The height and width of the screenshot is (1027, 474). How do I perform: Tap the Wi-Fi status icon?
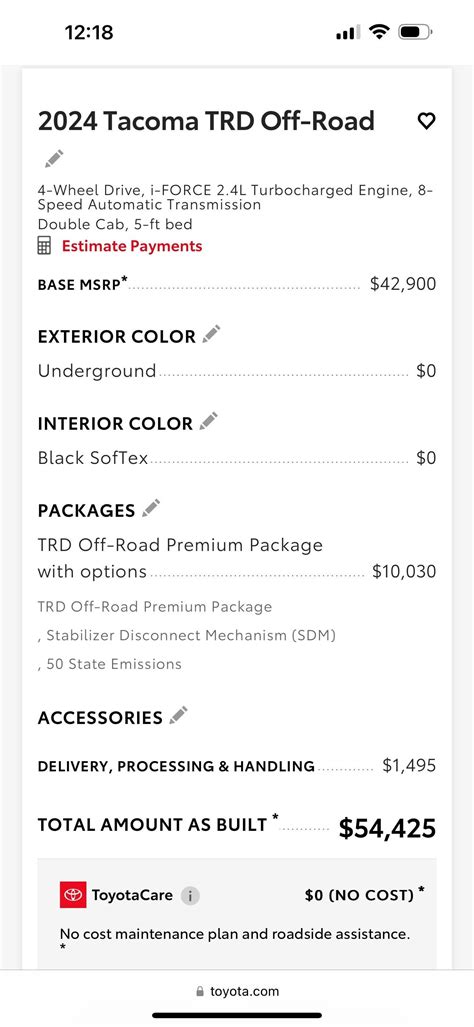(378, 31)
